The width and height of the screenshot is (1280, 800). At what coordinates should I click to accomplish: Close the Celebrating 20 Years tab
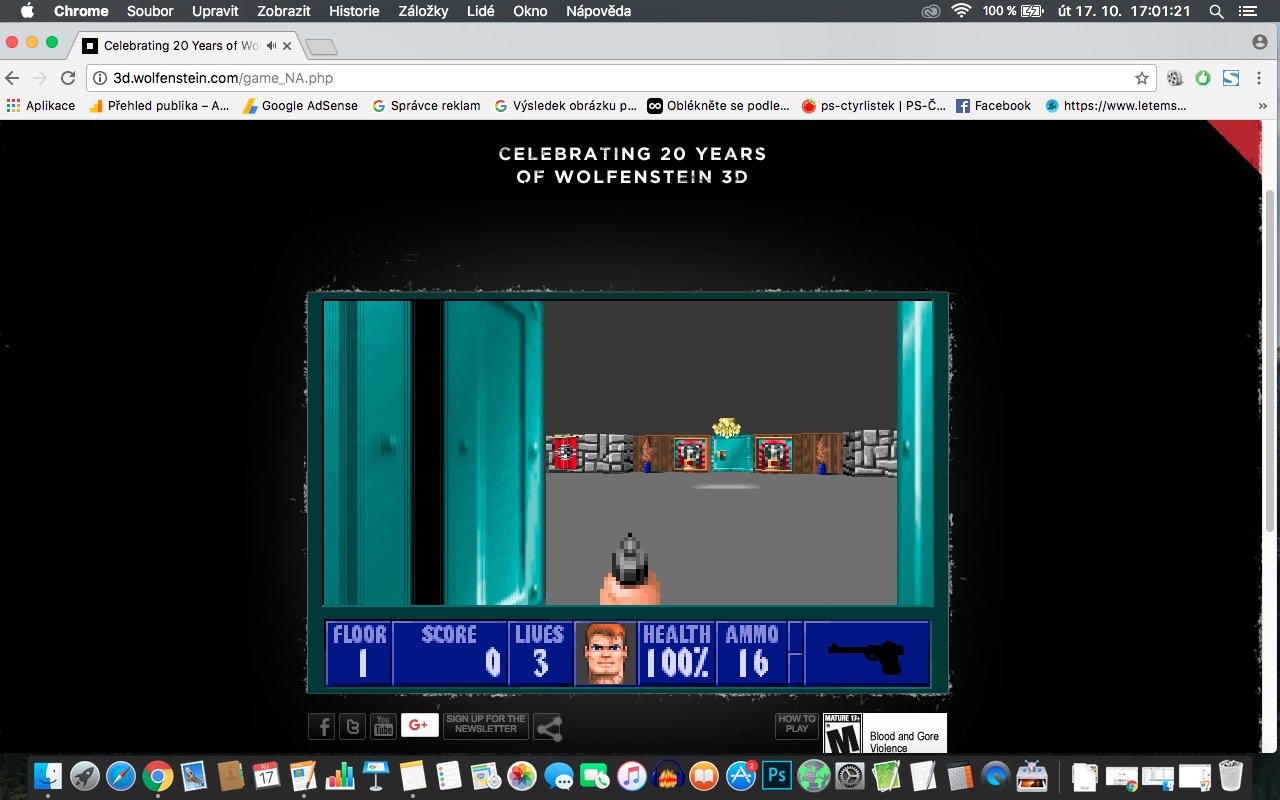(287, 46)
